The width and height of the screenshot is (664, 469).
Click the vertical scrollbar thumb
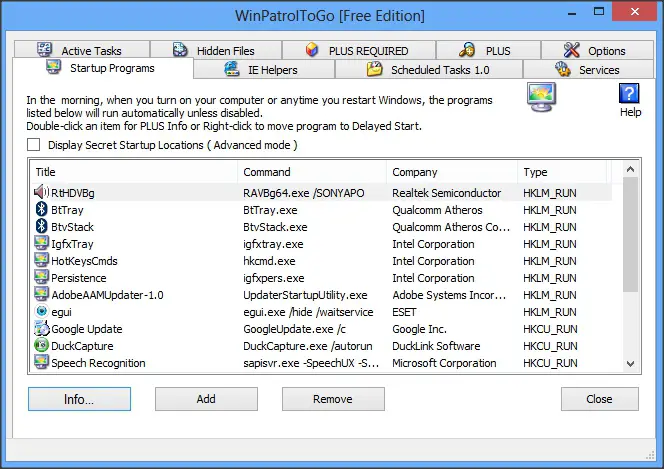630,234
